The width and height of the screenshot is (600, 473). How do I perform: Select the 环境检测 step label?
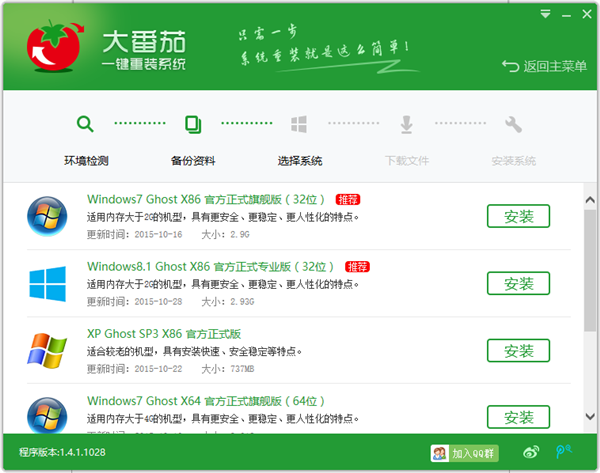(86, 161)
